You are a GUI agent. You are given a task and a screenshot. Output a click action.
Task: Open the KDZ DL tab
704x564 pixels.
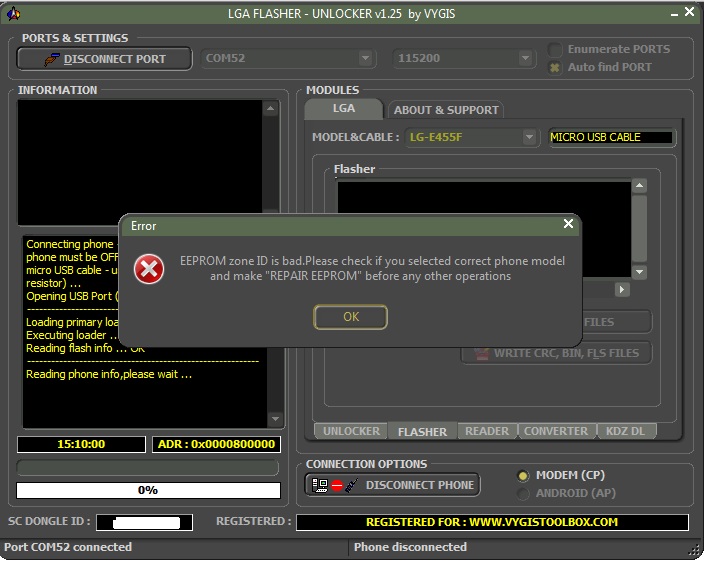tap(625, 431)
